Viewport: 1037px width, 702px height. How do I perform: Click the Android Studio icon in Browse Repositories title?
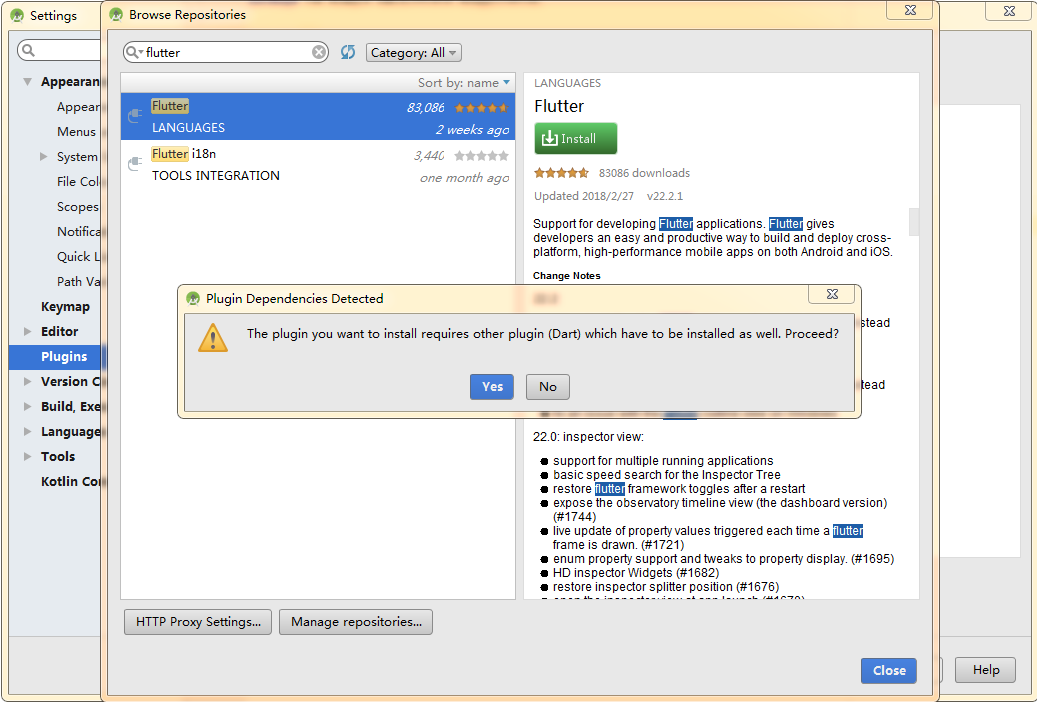pos(116,15)
